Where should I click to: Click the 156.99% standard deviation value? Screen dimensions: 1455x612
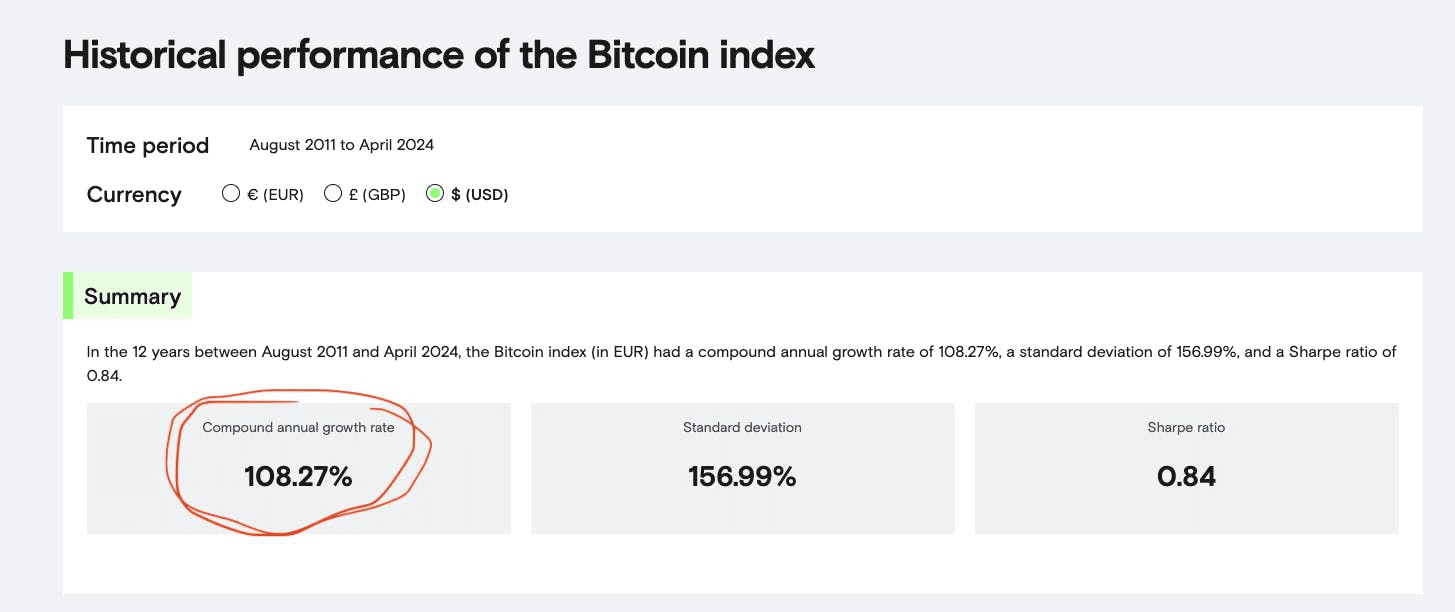coord(742,477)
